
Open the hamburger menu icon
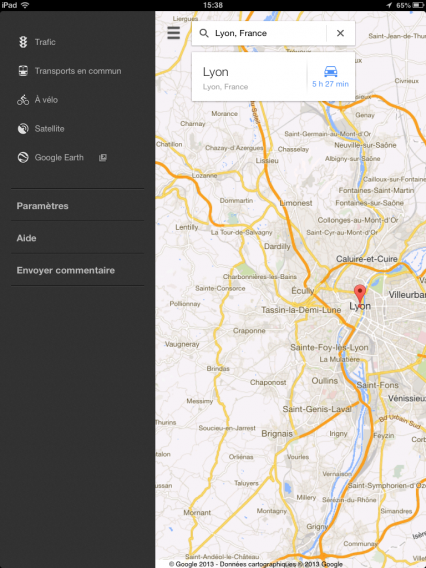tap(174, 33)
